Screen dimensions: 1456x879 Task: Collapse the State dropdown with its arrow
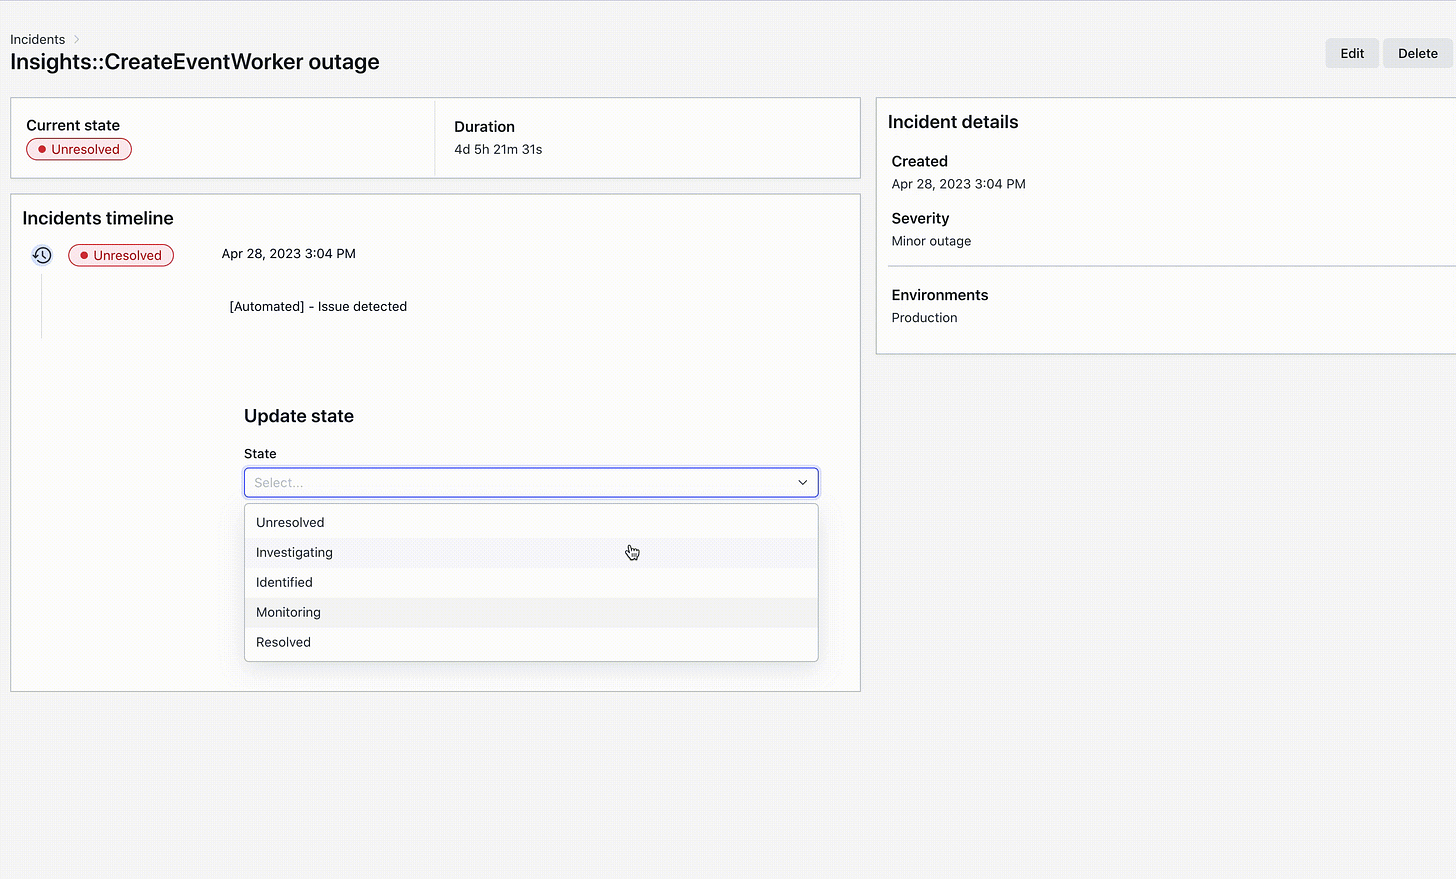[x=802, y=483]
